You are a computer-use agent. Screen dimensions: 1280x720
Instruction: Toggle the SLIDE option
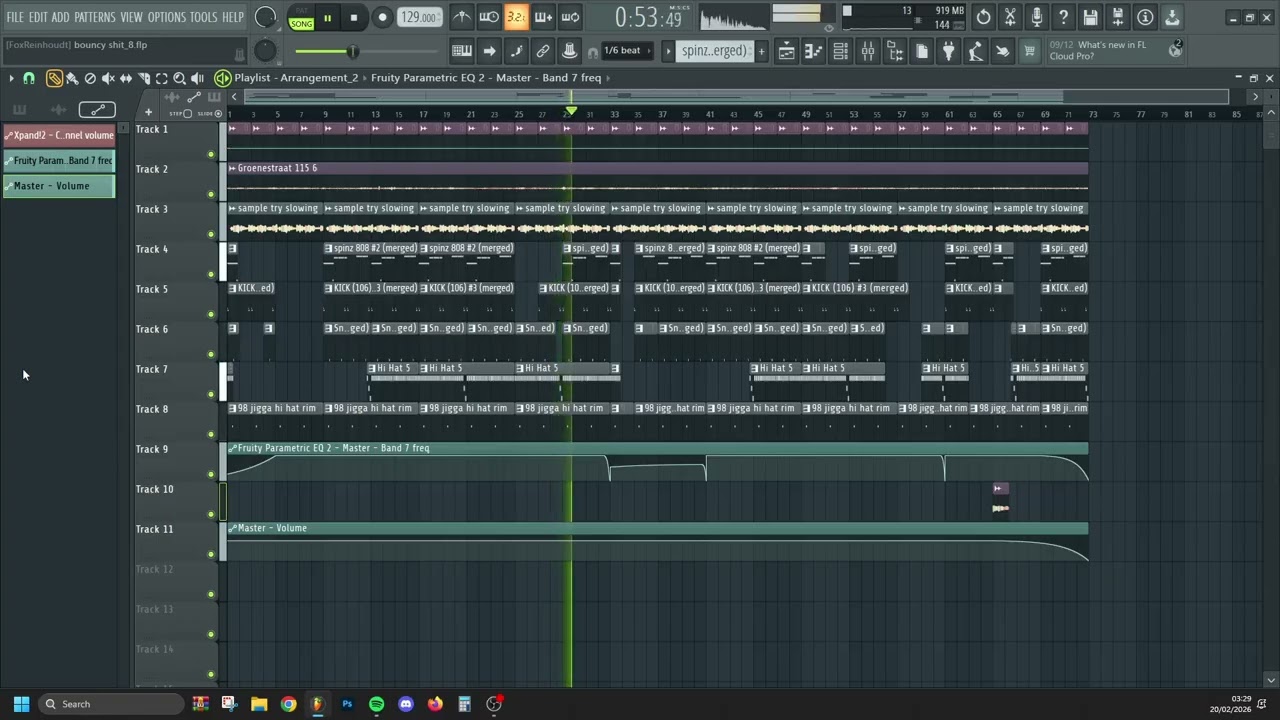[x=218, y=113]
